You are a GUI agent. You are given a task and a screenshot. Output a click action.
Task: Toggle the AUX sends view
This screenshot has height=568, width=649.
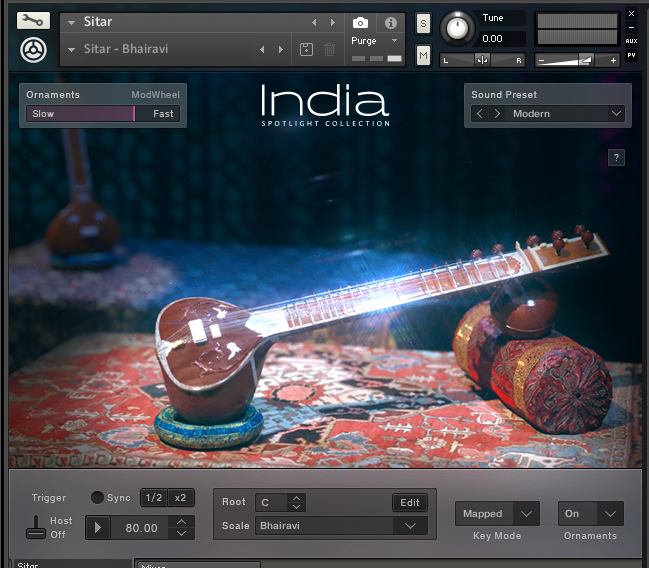631,41
